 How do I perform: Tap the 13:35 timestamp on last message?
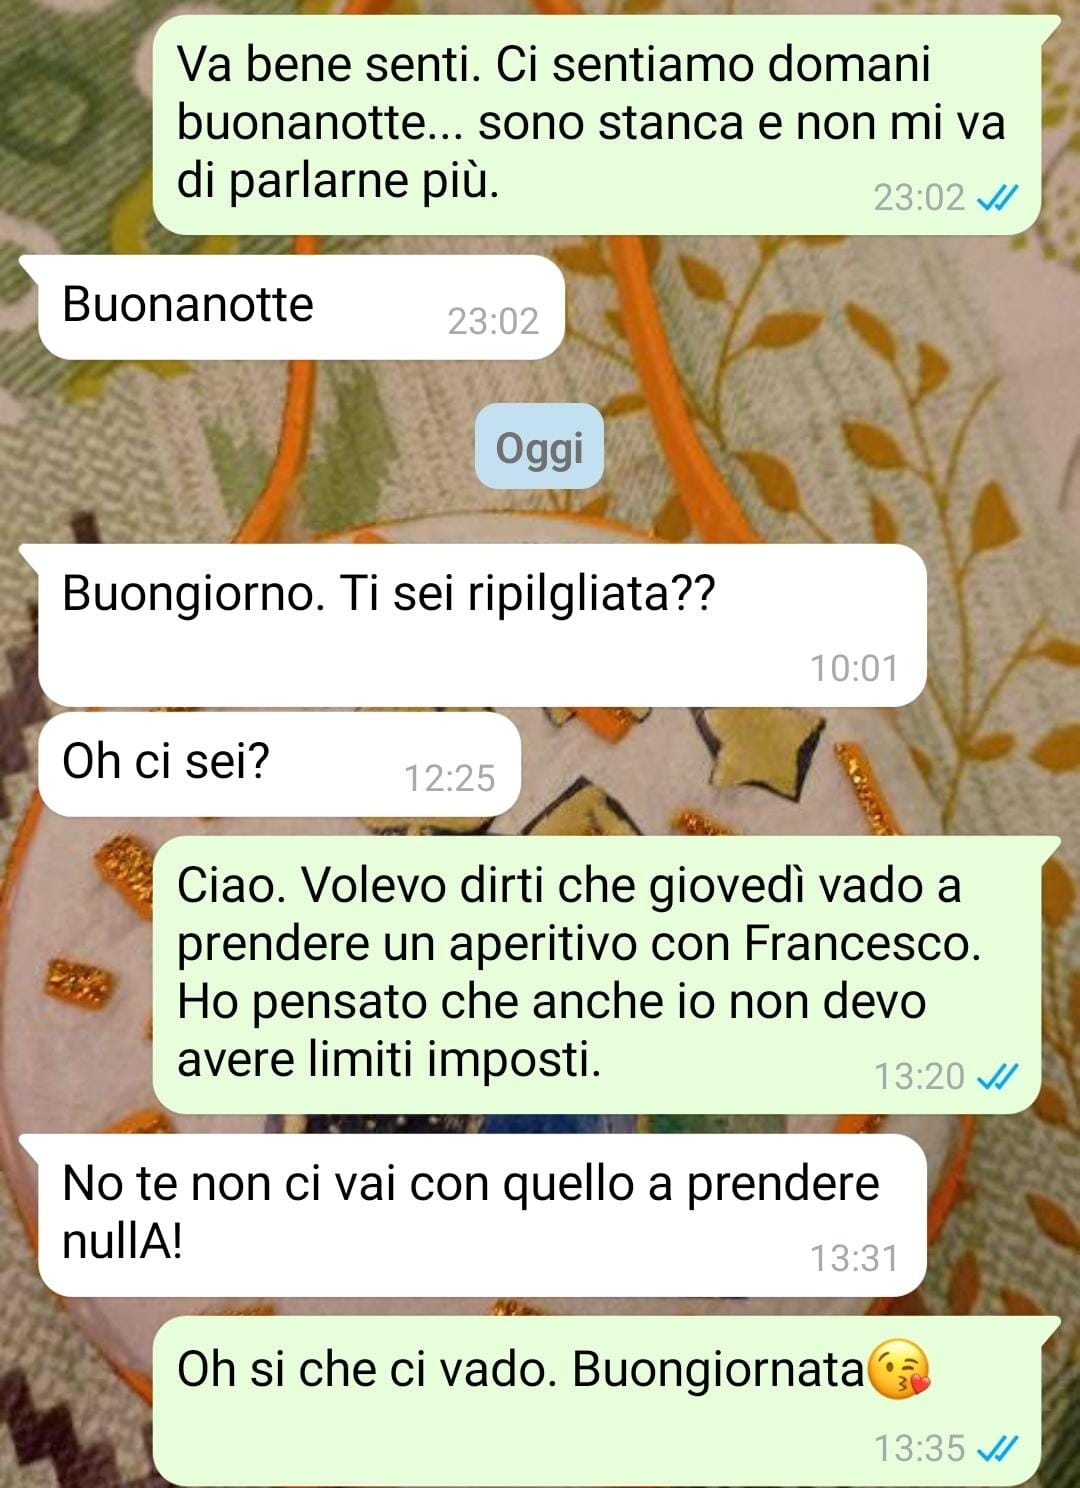(x=920, y=1448)
